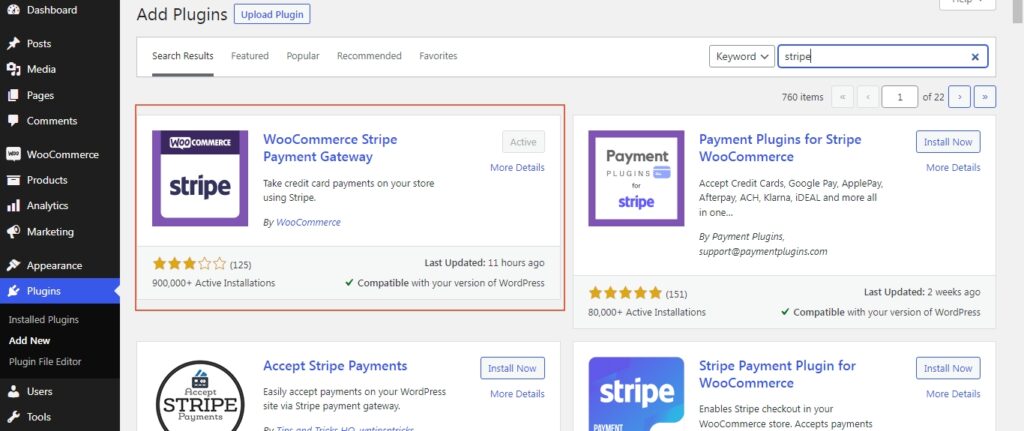Viewport: 1024px width, 431px height.
Task: Click the five-star rating of Payment Plugins
Action: click(625, 293)
